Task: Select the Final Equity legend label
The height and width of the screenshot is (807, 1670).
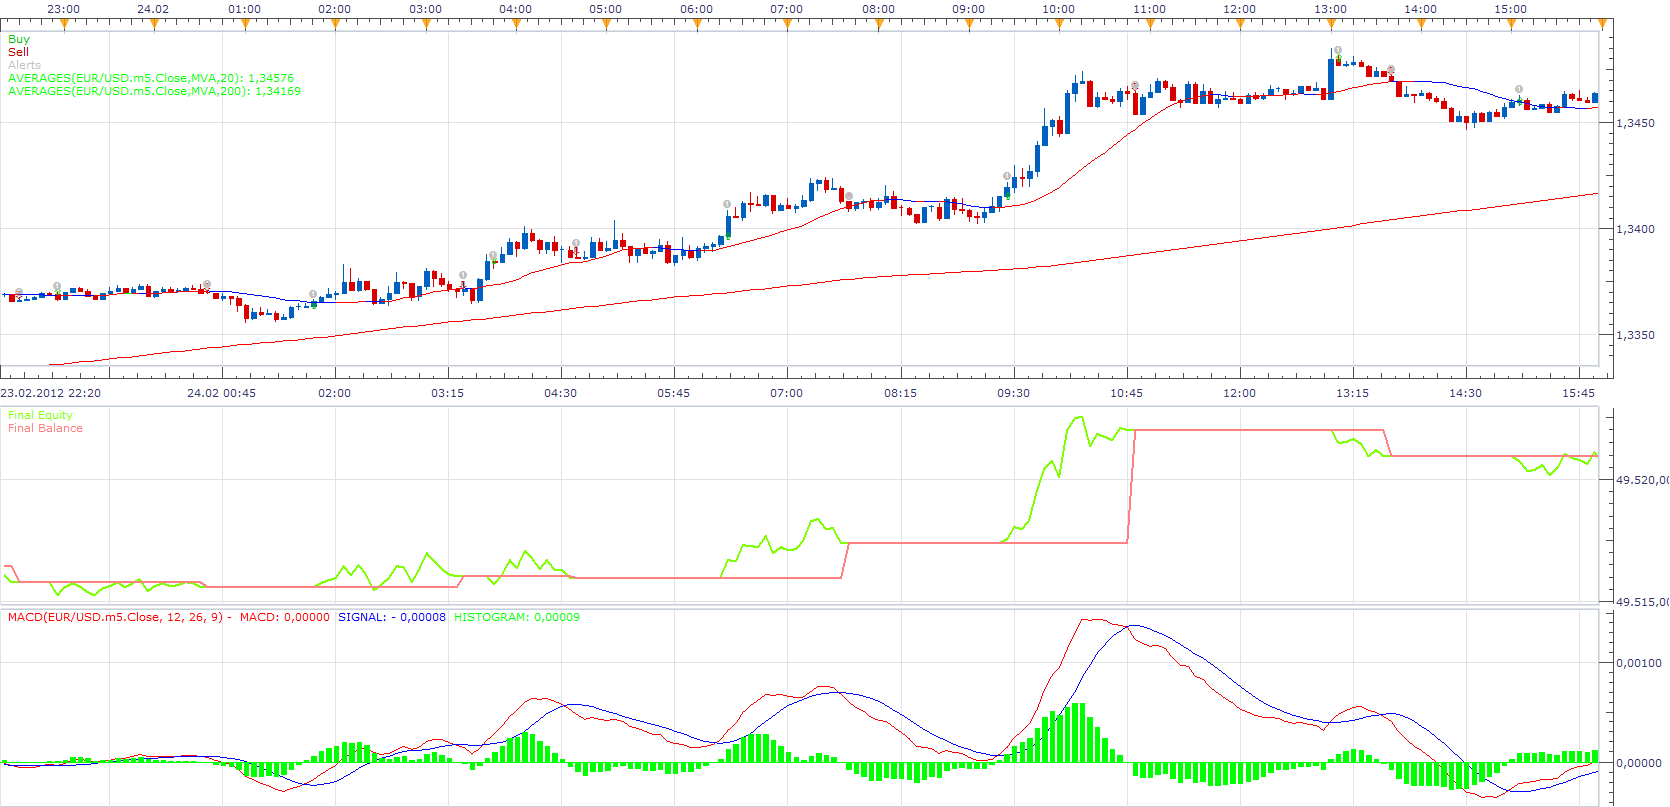Action: (40, 415)
